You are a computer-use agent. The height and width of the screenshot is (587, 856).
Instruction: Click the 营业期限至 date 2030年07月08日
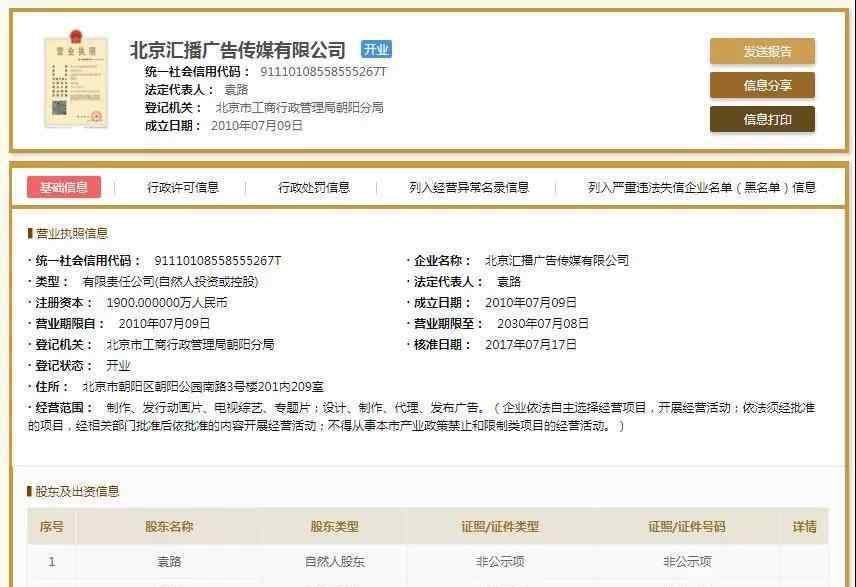(x=543, y=323)
